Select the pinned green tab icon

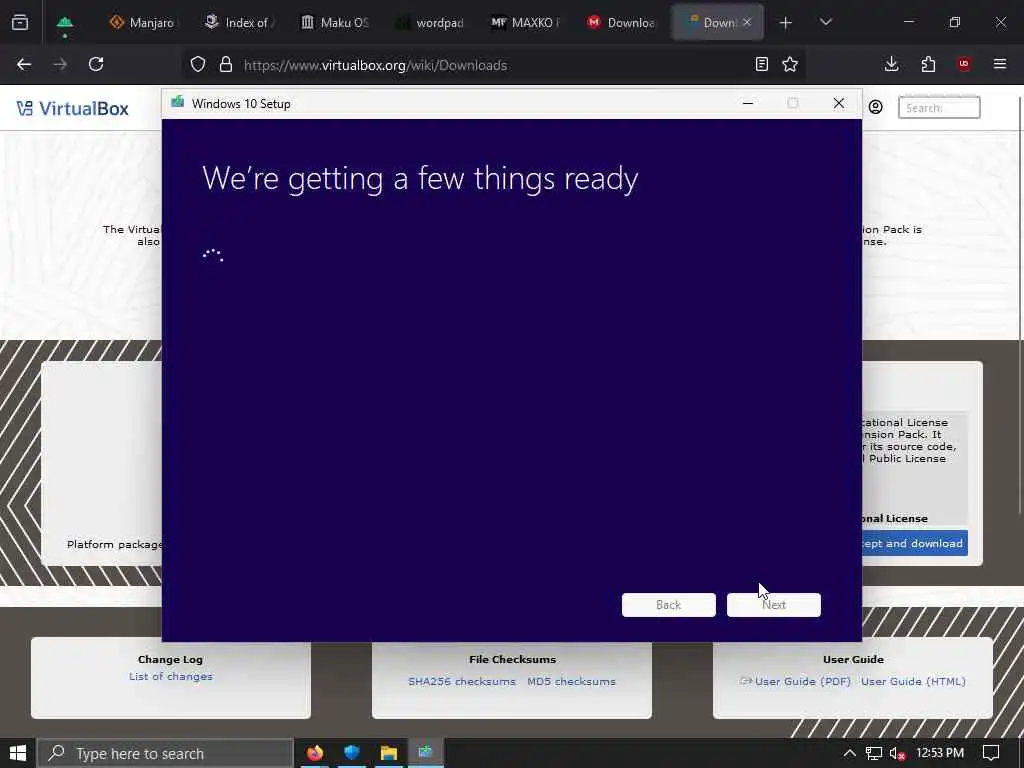pos(65,23)
